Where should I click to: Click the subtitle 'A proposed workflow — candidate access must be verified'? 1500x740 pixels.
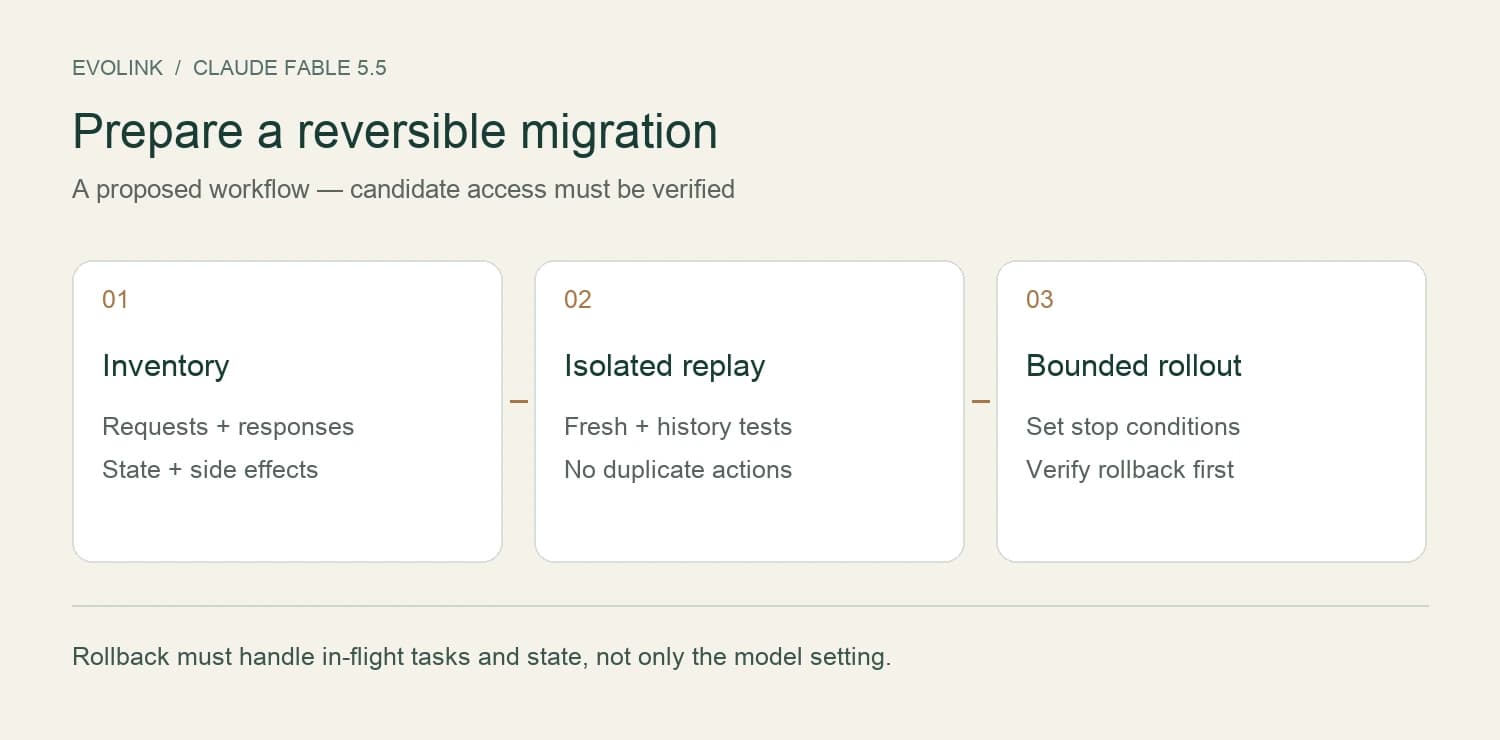403,189
